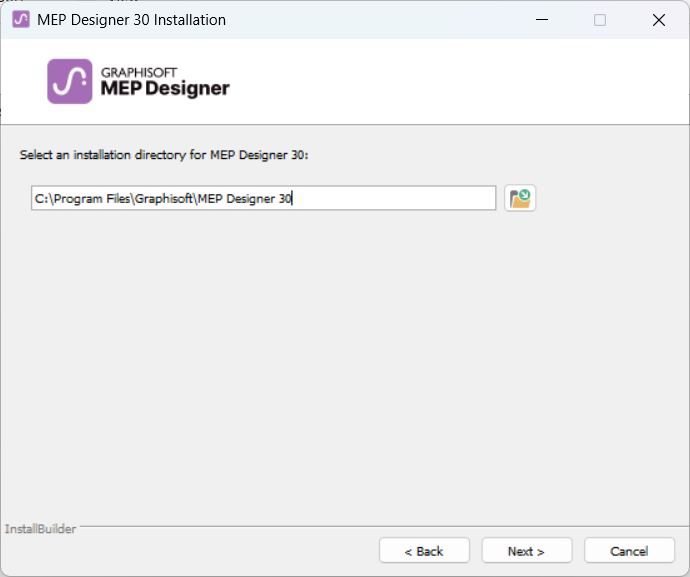
Task: Click the "MEP Designer 30 Installation" window title
Action: tap(131, 20)
